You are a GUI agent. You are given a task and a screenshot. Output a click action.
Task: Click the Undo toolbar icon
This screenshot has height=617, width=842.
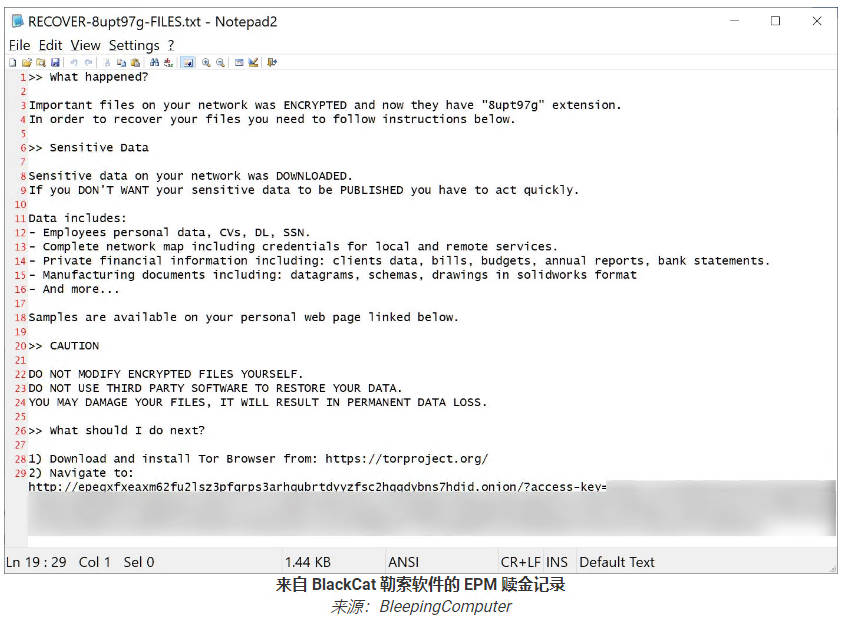74,63
